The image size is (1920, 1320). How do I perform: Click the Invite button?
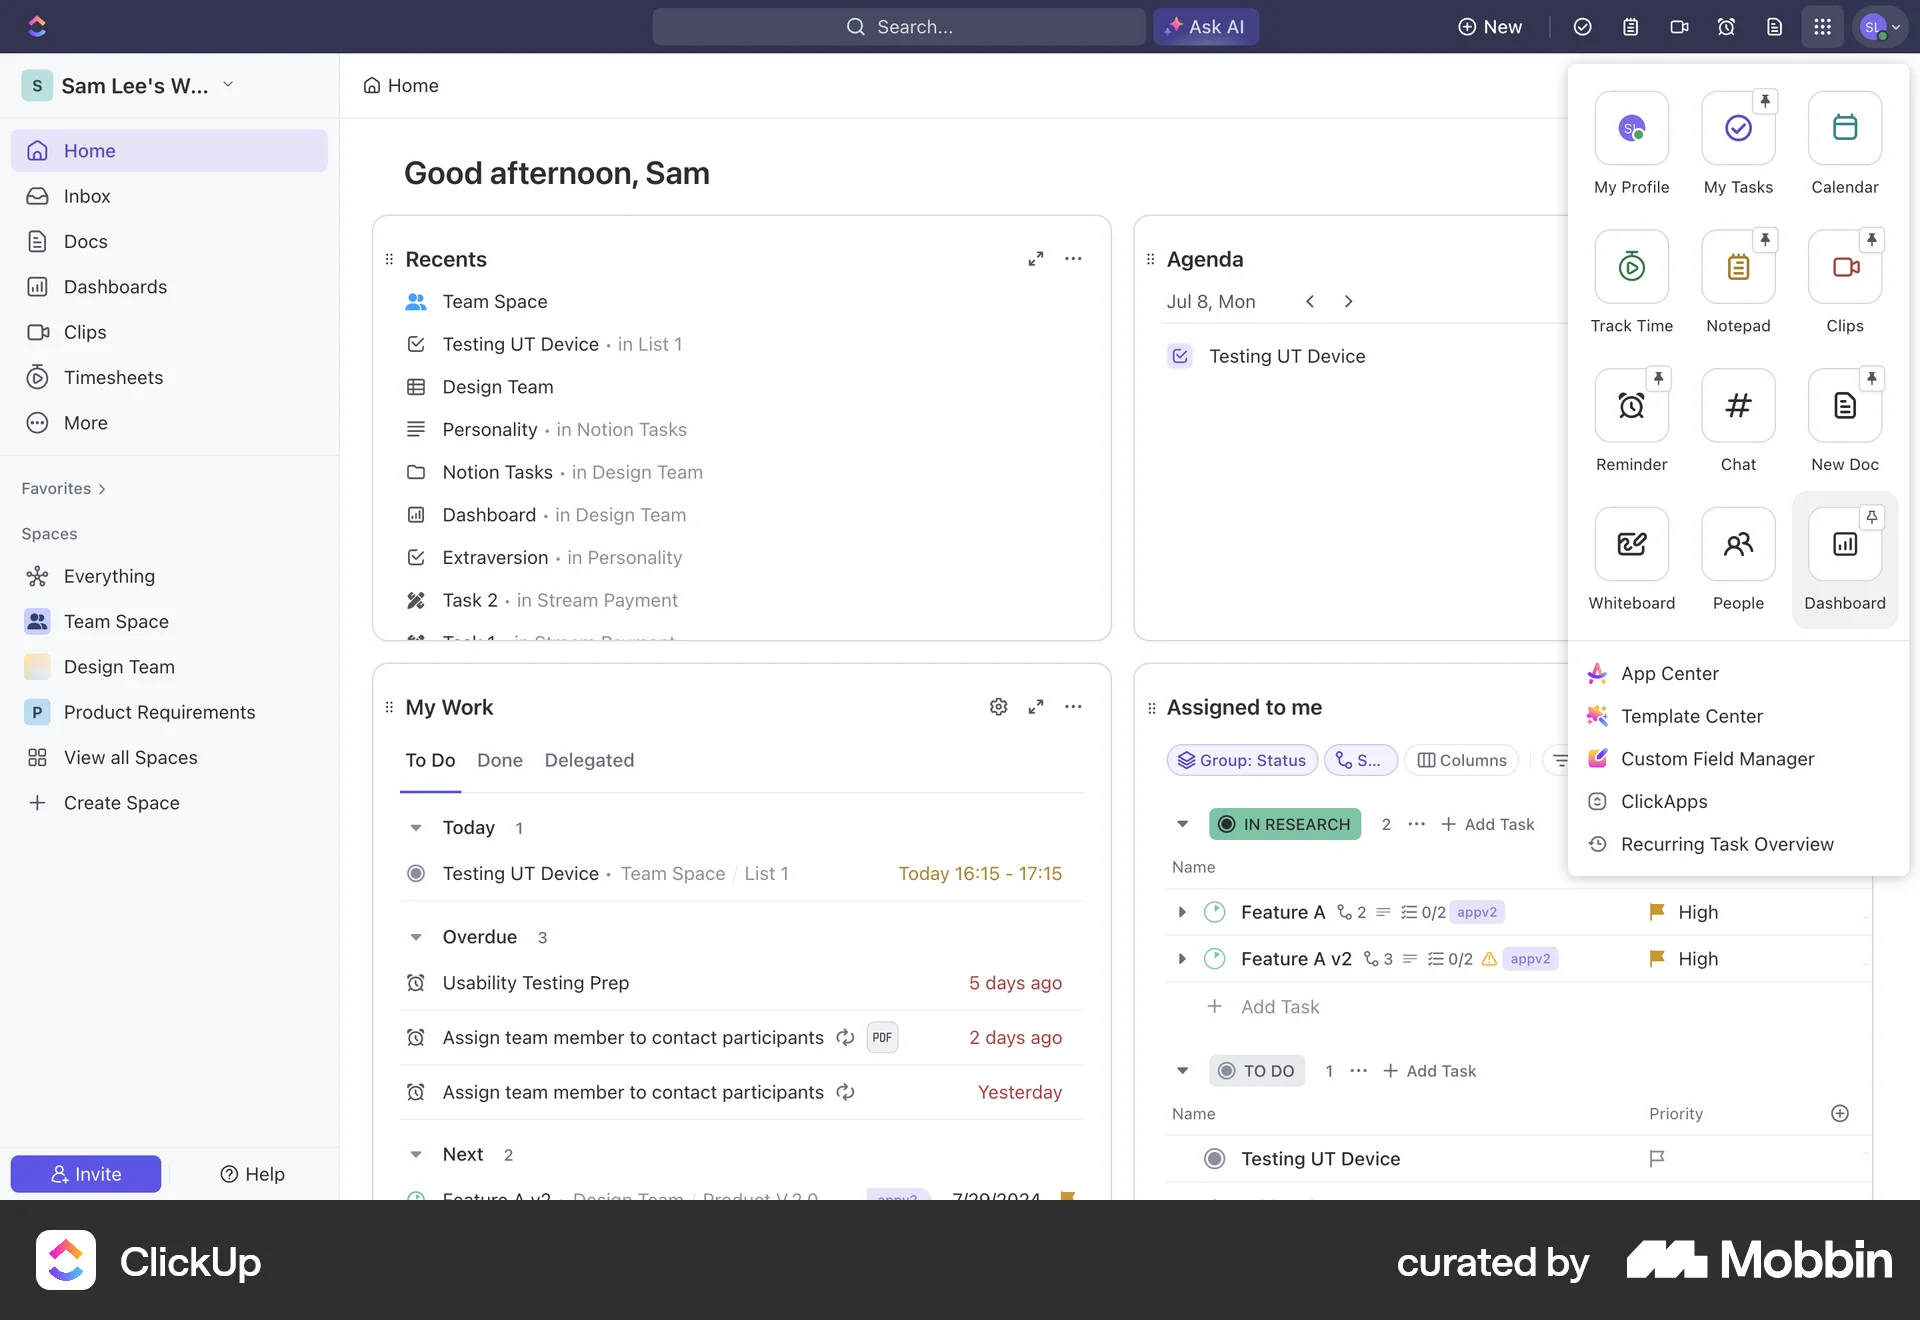point(86,1174)
